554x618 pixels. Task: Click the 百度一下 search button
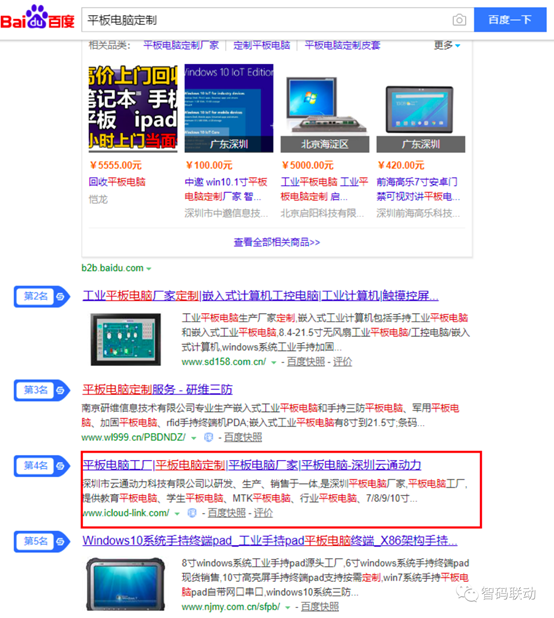click(510, 20)
